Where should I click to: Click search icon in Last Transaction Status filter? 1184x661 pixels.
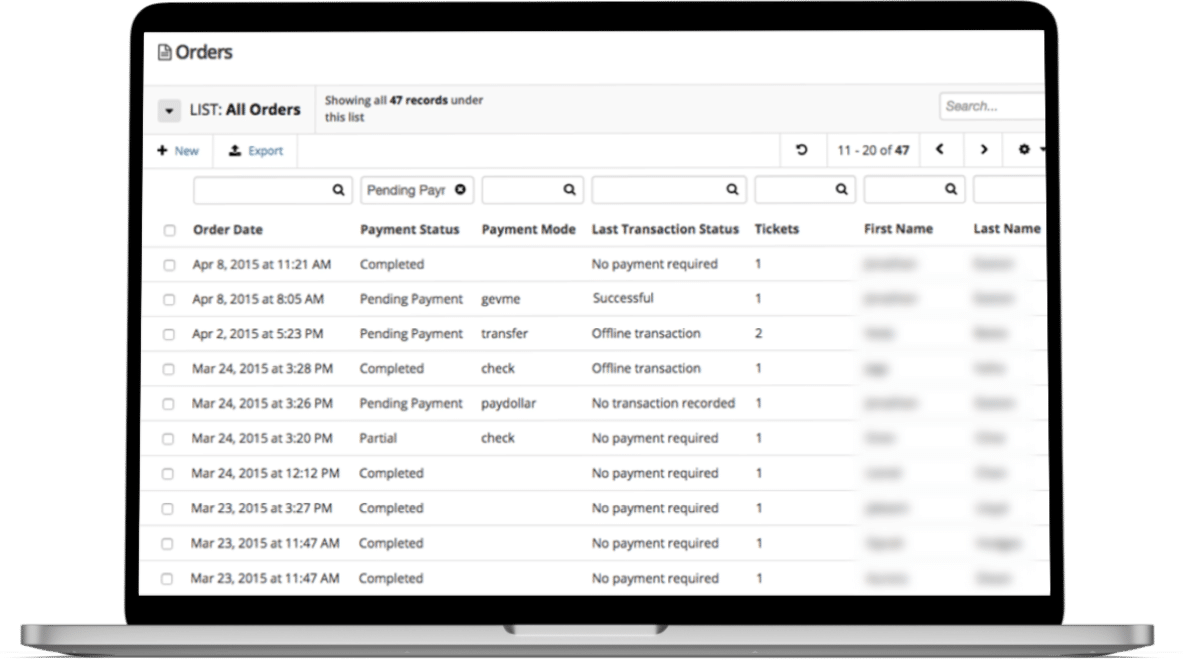(x=732, y=189)
